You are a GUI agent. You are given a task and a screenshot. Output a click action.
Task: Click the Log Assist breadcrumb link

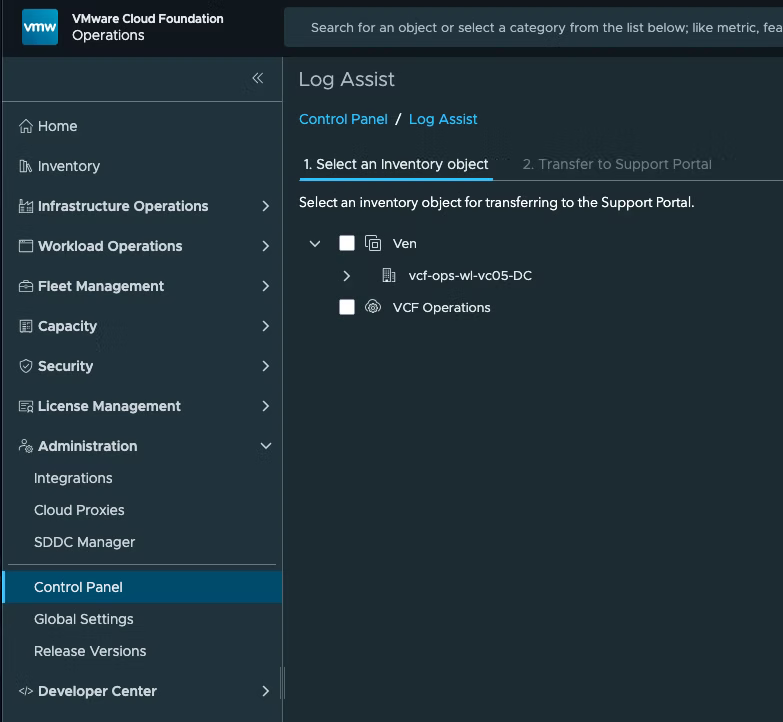click(x=443, y=119)
